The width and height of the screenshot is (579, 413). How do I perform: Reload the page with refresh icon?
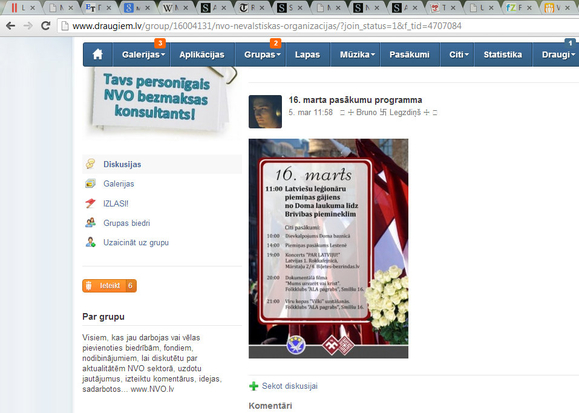45,25
